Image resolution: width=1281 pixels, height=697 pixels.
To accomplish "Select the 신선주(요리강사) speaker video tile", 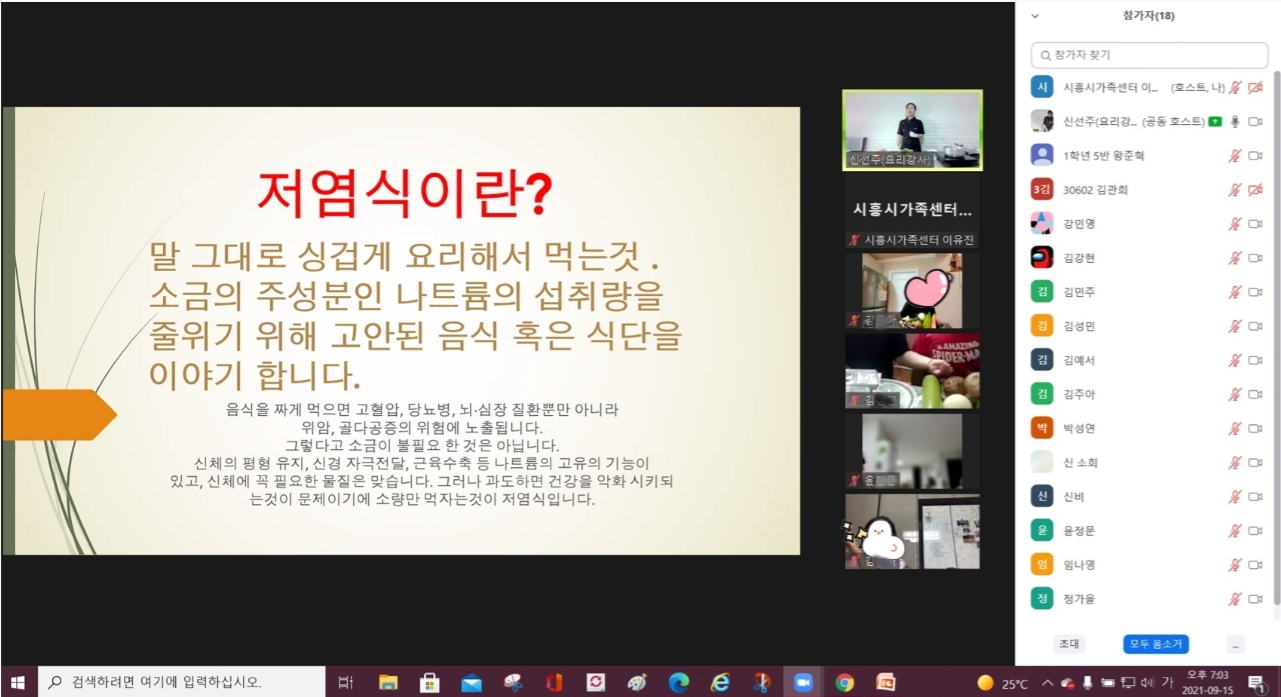I will [x=912, y=130].
